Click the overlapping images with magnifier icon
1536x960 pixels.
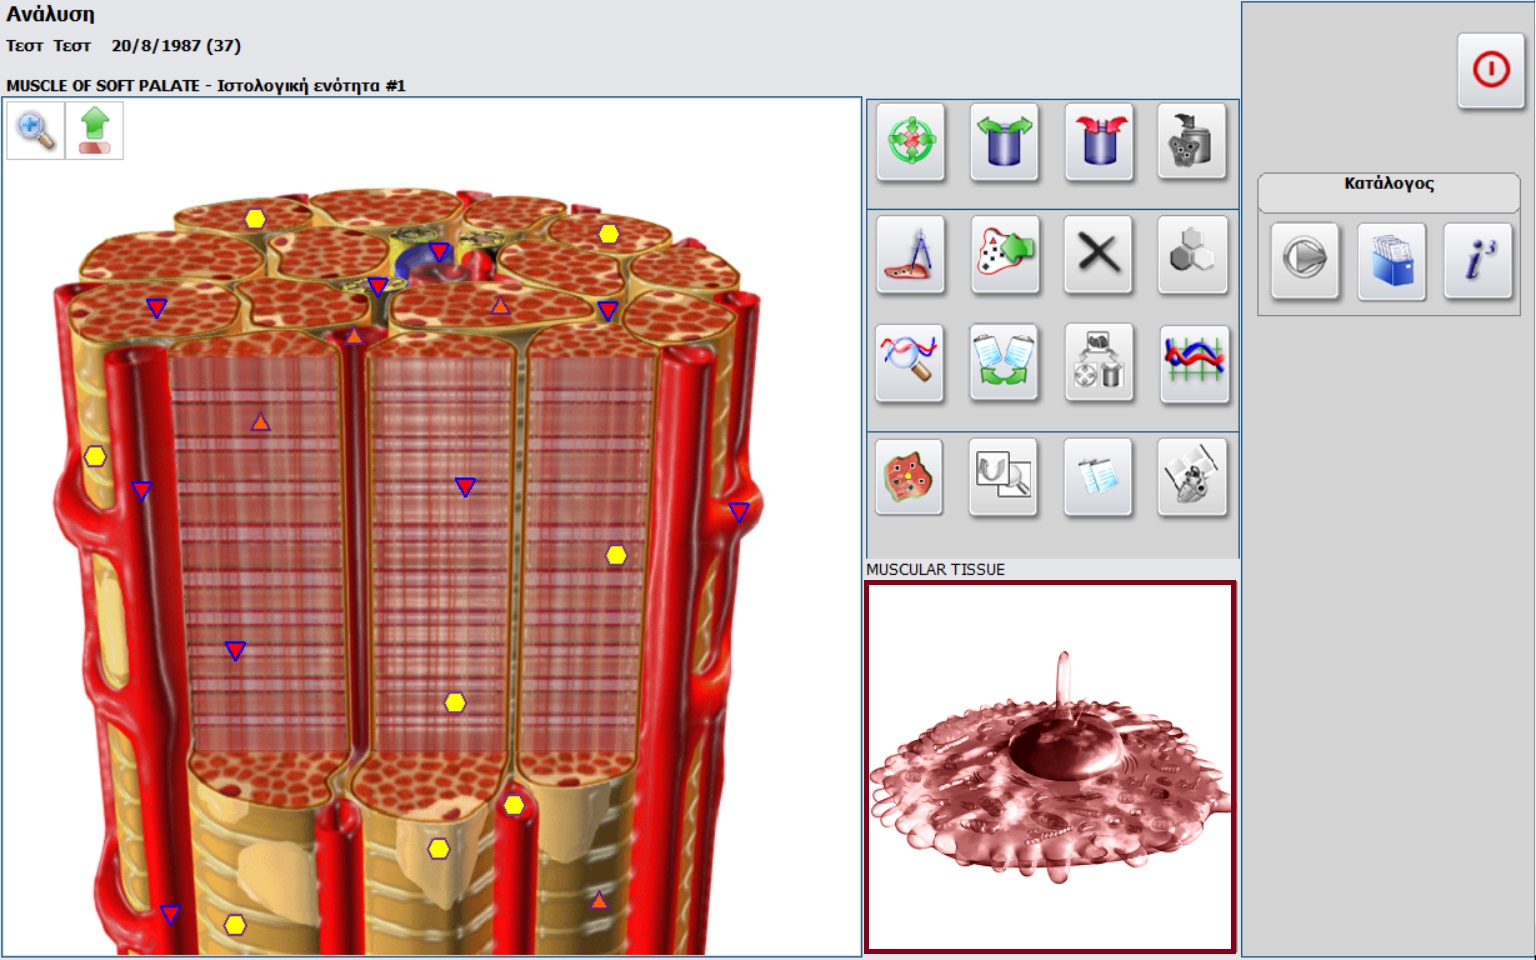pyautogui.click(x=1003, y=477)
